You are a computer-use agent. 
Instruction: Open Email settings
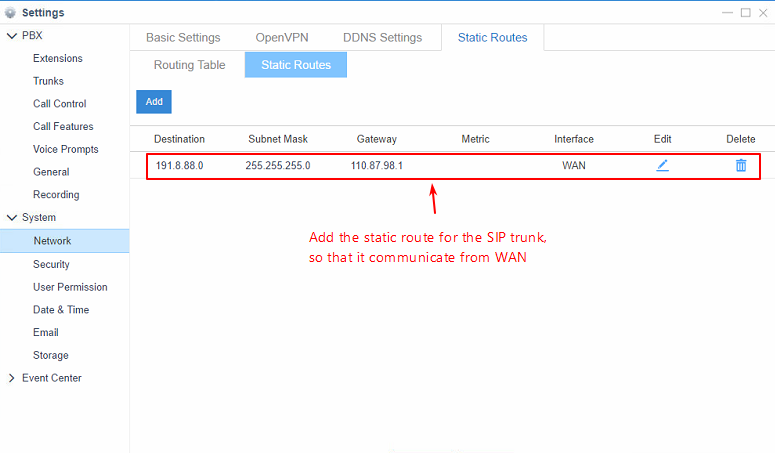pyautogui.click(x=45, y=332)
